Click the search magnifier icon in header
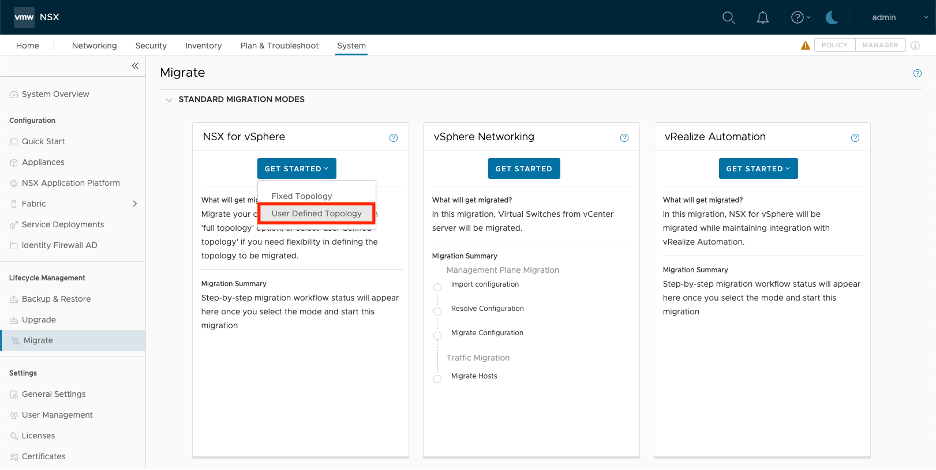 tap(728, 17)
